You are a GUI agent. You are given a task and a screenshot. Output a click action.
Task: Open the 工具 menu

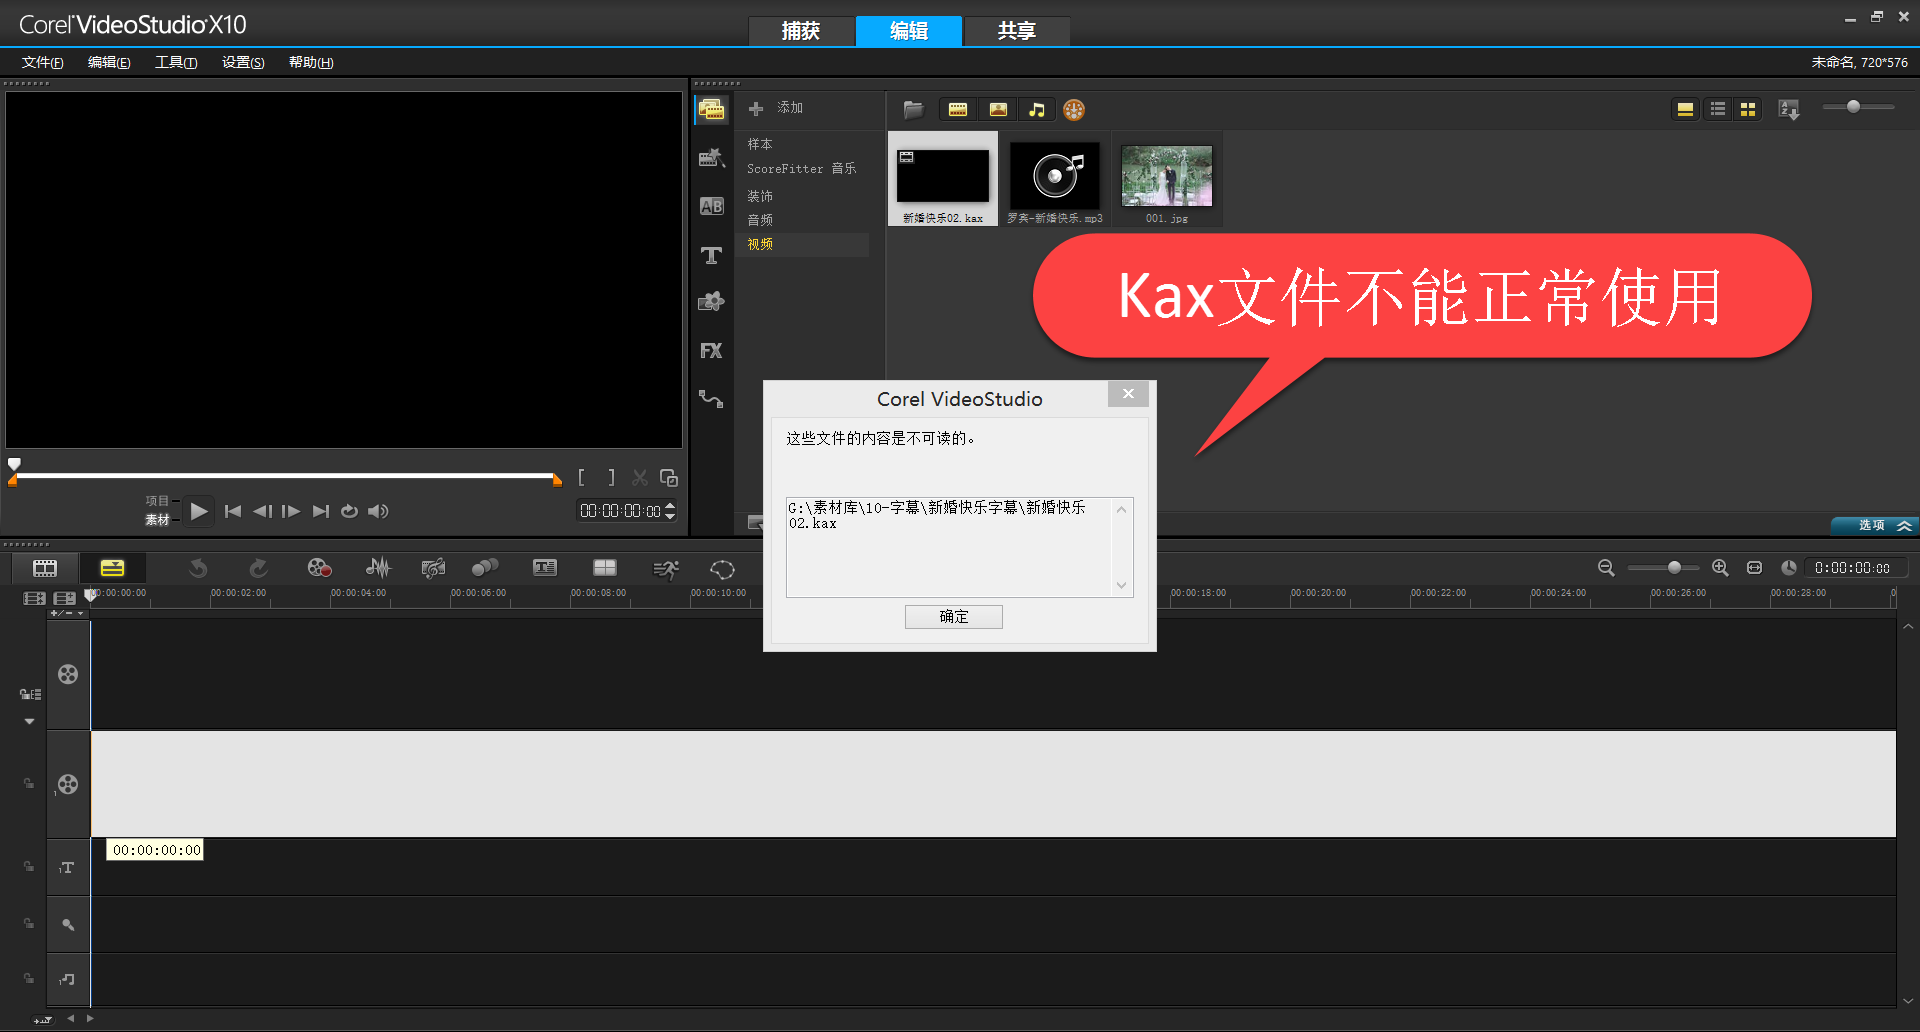pyautogui.click(x=176, y=62)
